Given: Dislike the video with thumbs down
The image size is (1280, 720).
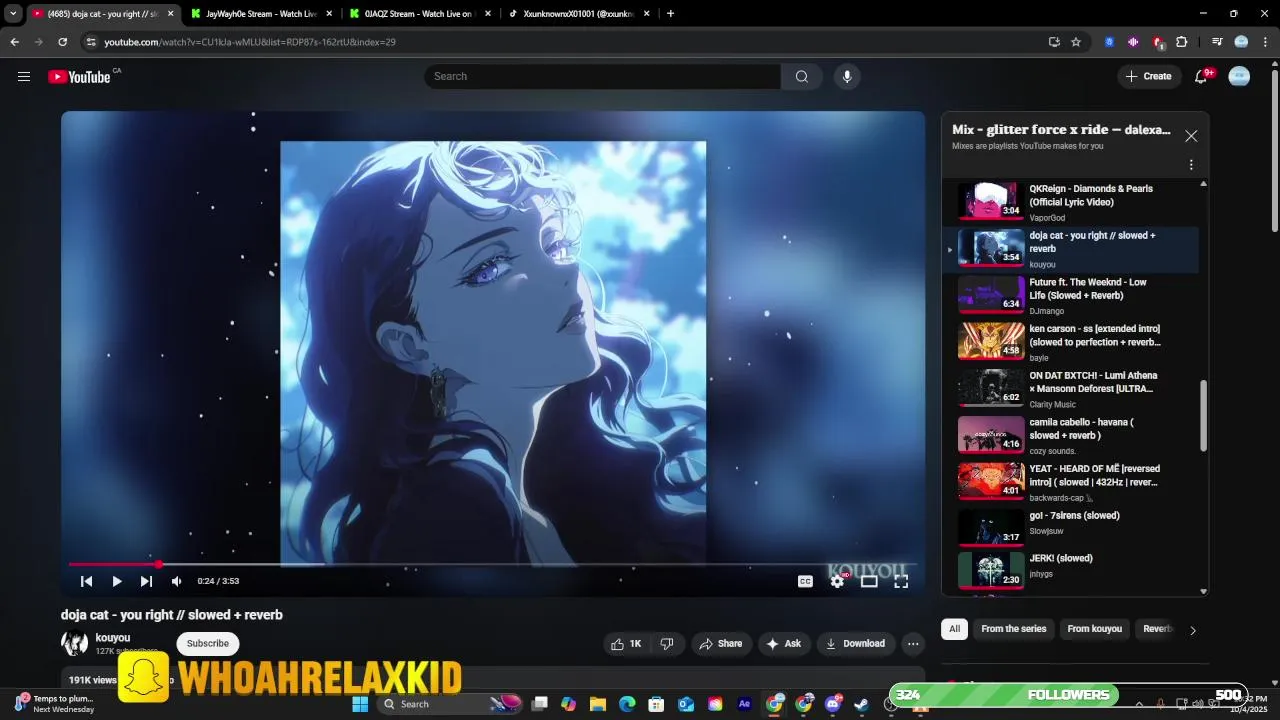Looking at the screenshot, I should click(x=667, y=644).
